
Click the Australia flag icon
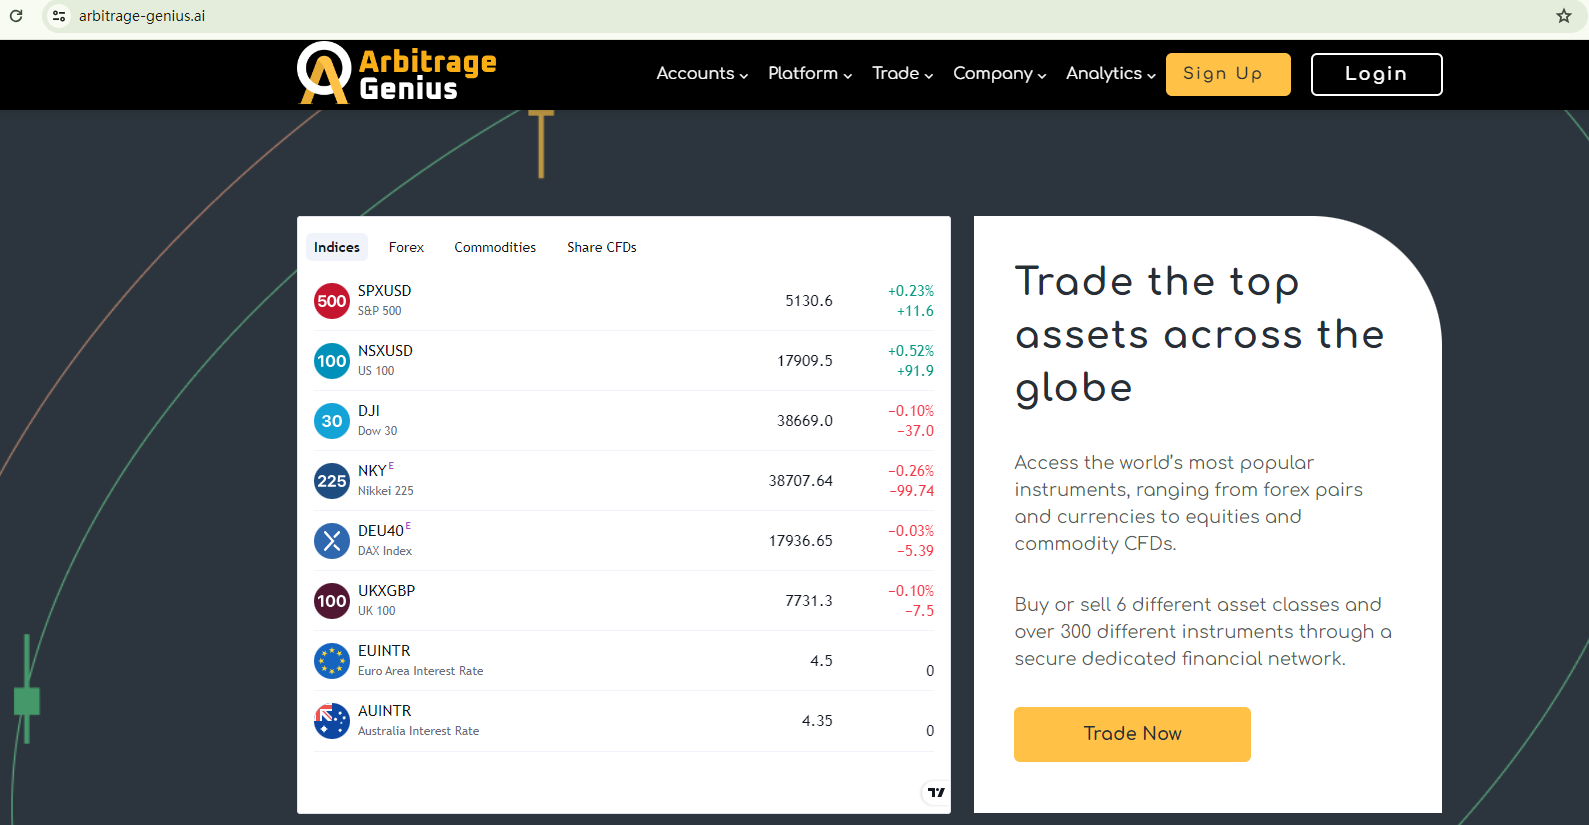(x=332, y=721)
